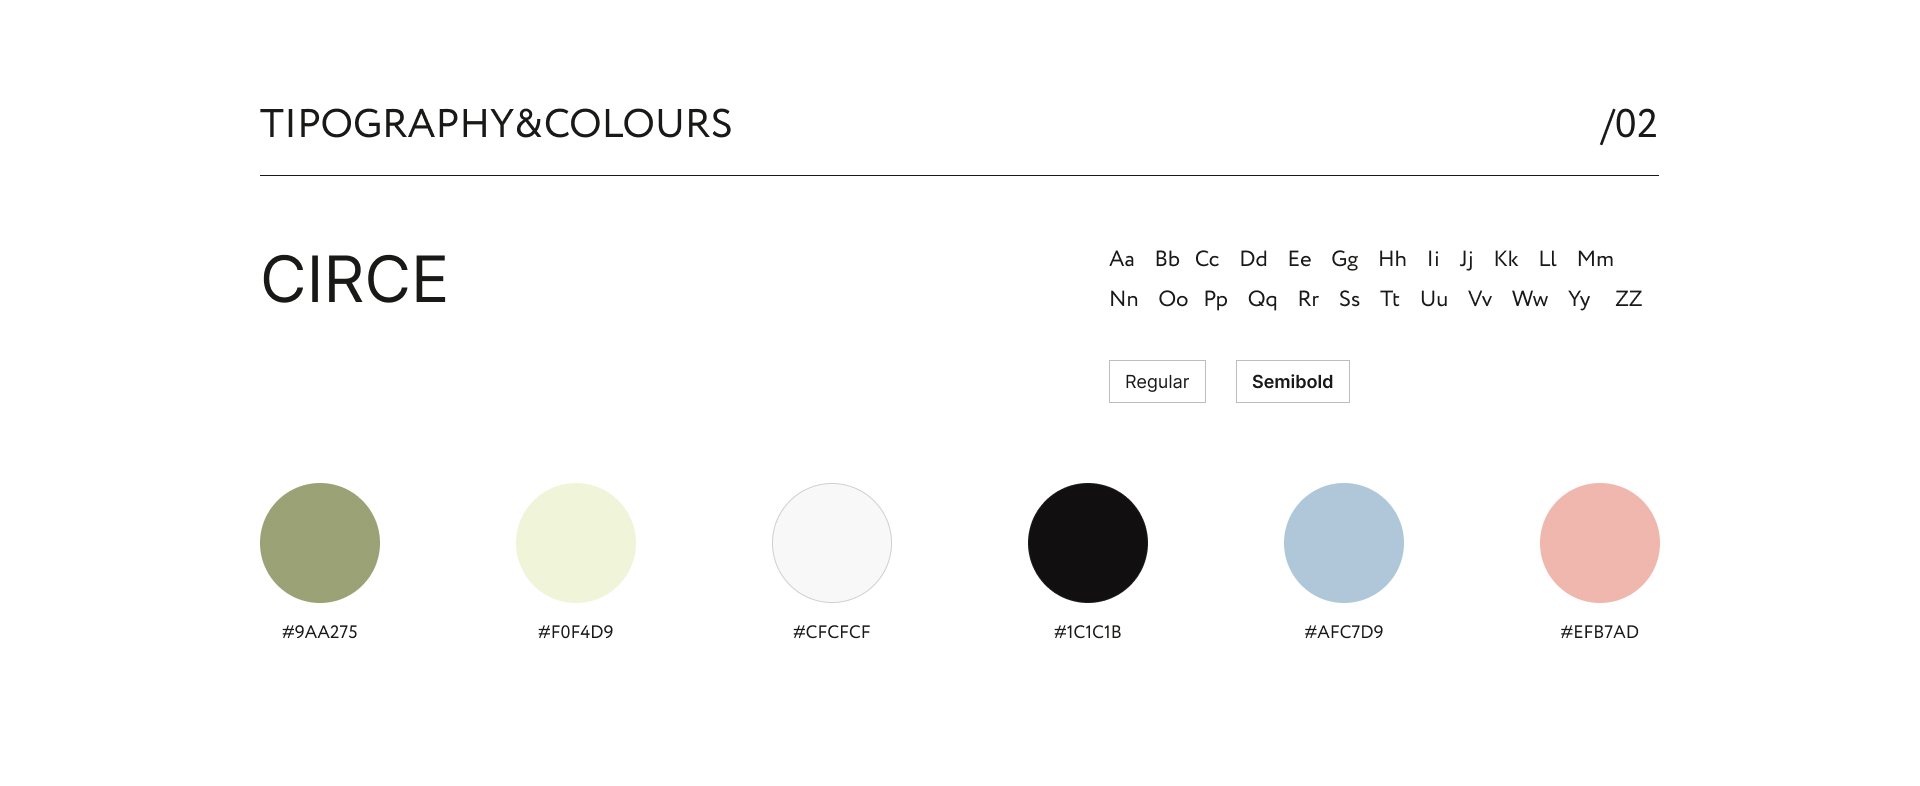The width and height of the screenshot is (1920, 786).
Task: Click the #1C1C1B hex code label
Action: coord(1088,632)
